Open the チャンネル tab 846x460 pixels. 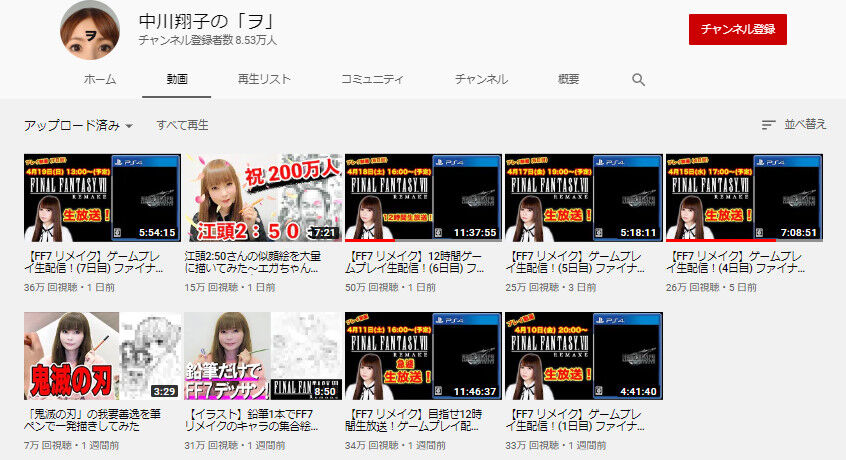(x=481, y=79)
